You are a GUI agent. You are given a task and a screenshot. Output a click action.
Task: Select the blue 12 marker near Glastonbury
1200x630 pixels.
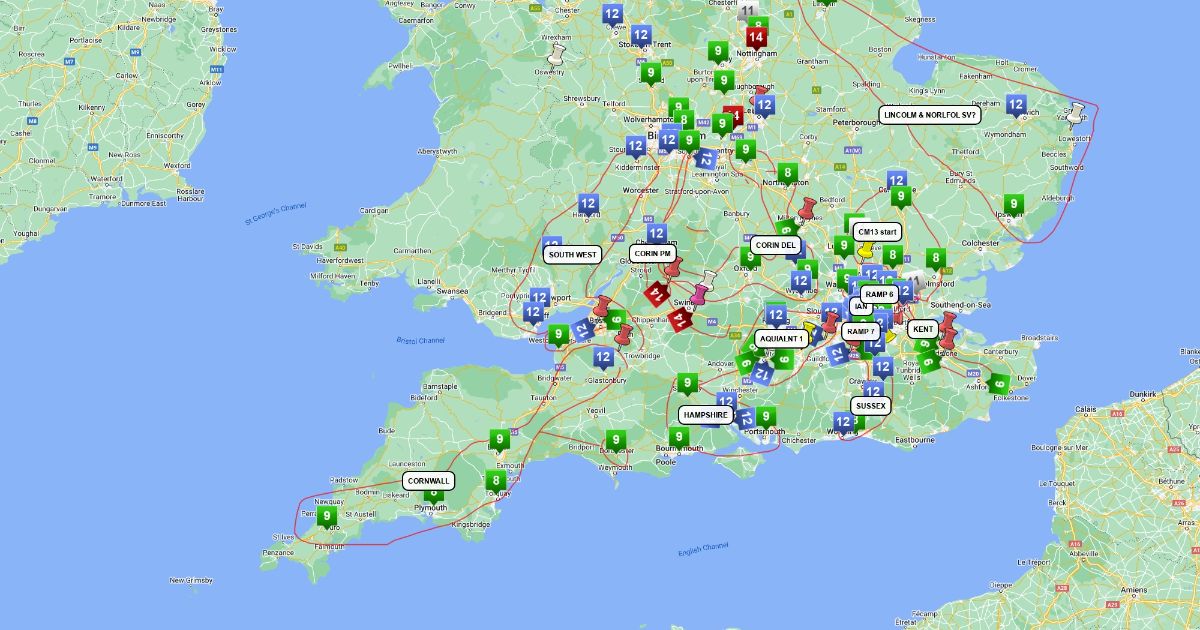(603, 358)
